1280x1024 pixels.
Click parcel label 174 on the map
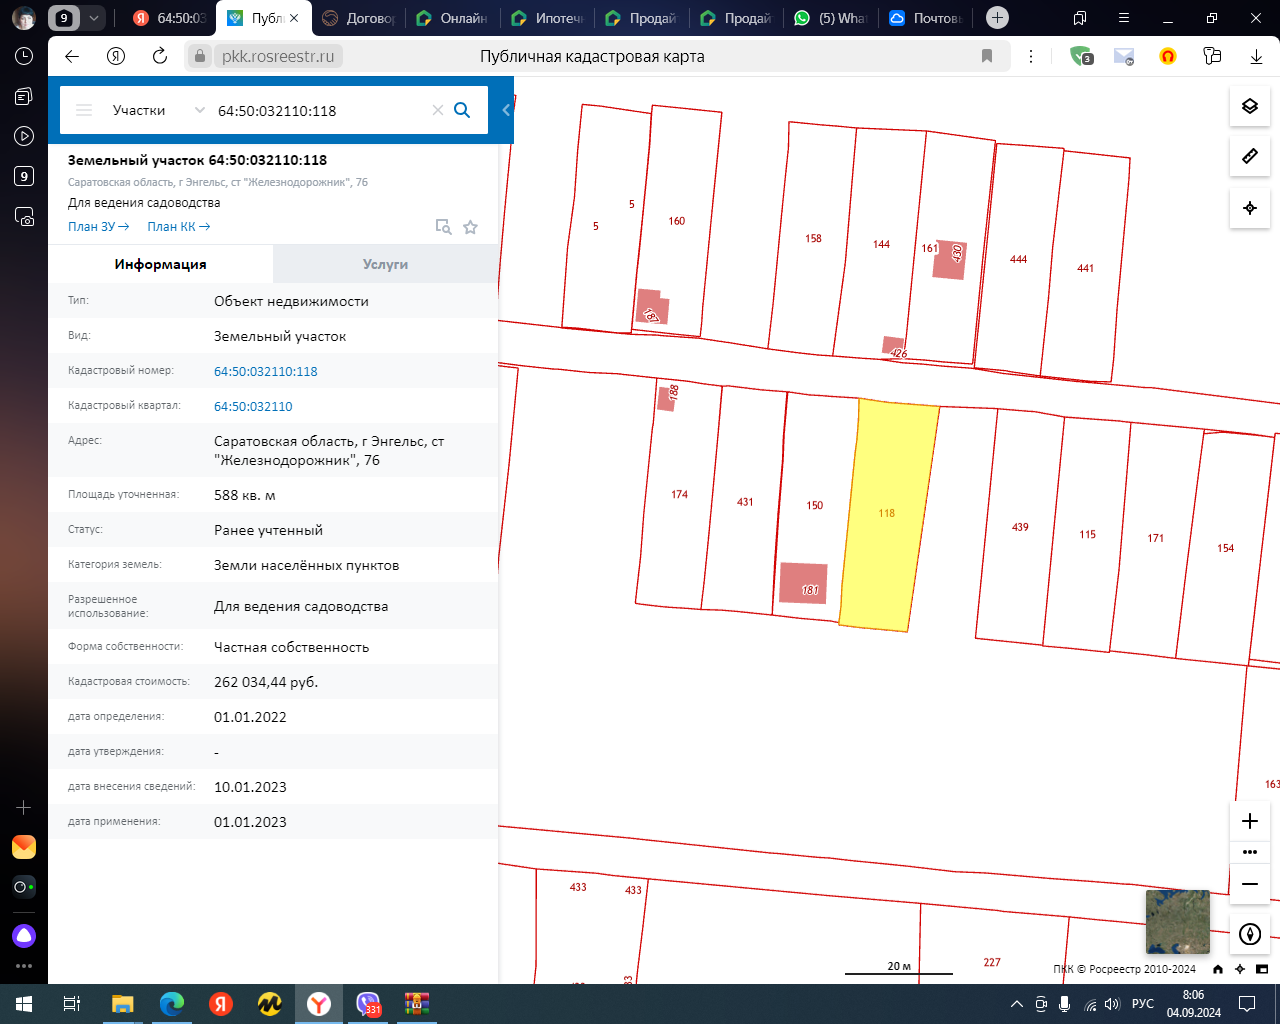tap(680, 494)
